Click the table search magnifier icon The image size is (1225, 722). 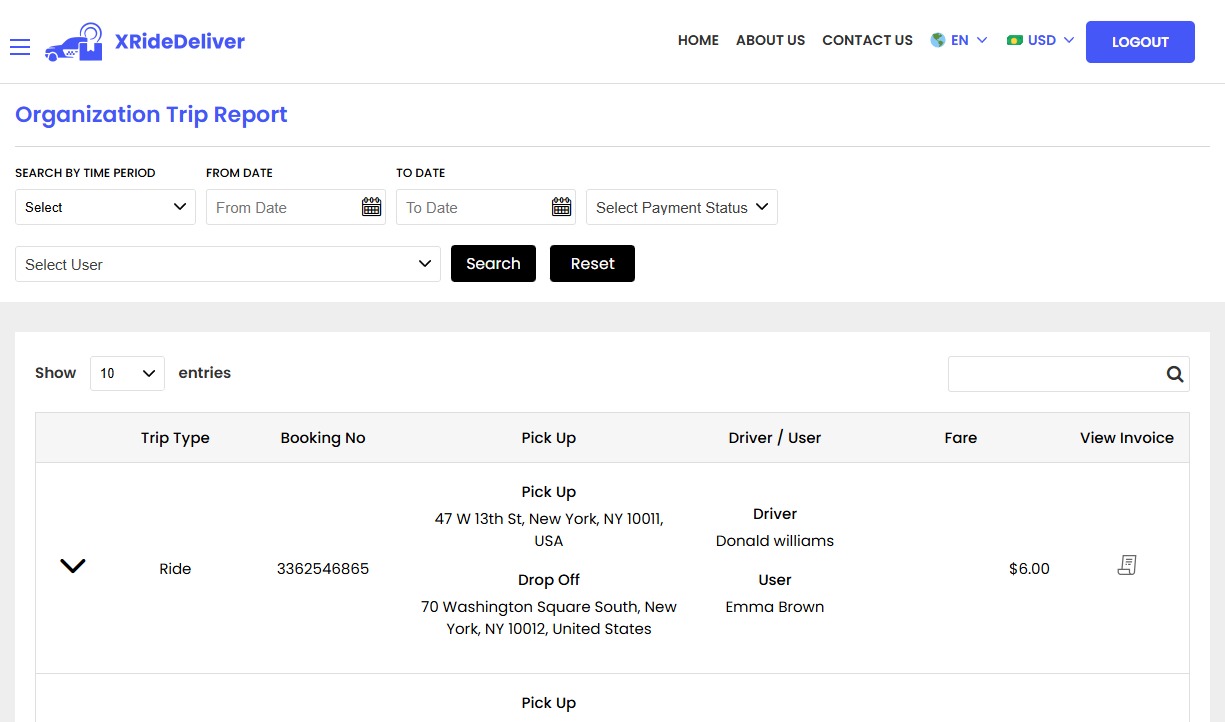click(x=1174, y=374)
